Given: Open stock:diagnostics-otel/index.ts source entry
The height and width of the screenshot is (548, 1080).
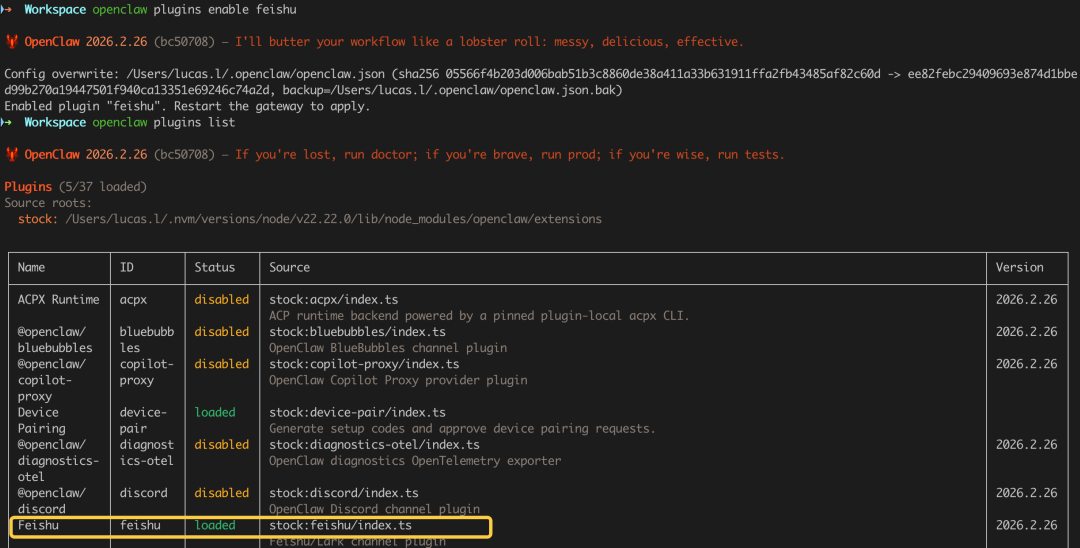Looking at the screenshot, I should tap(374, 445).
